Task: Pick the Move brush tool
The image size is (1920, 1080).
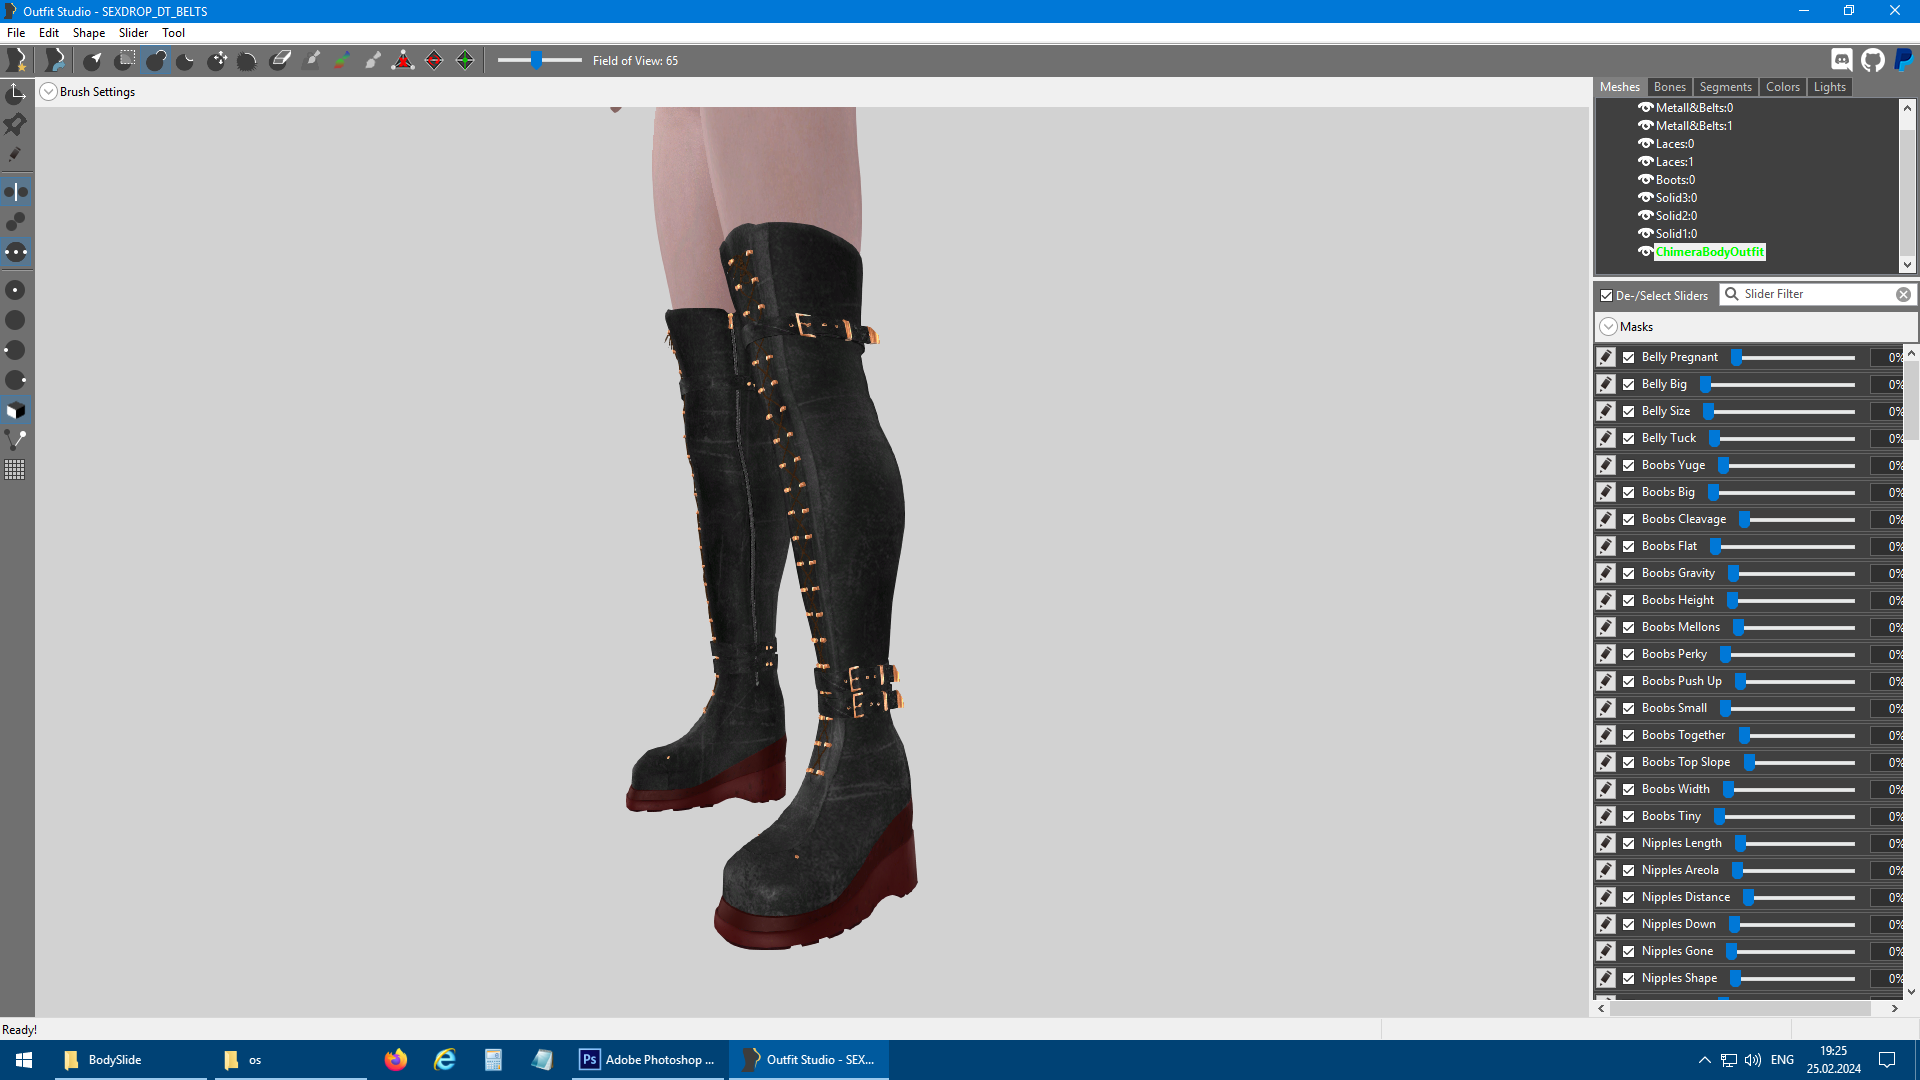Action: (x=218, y=60)
